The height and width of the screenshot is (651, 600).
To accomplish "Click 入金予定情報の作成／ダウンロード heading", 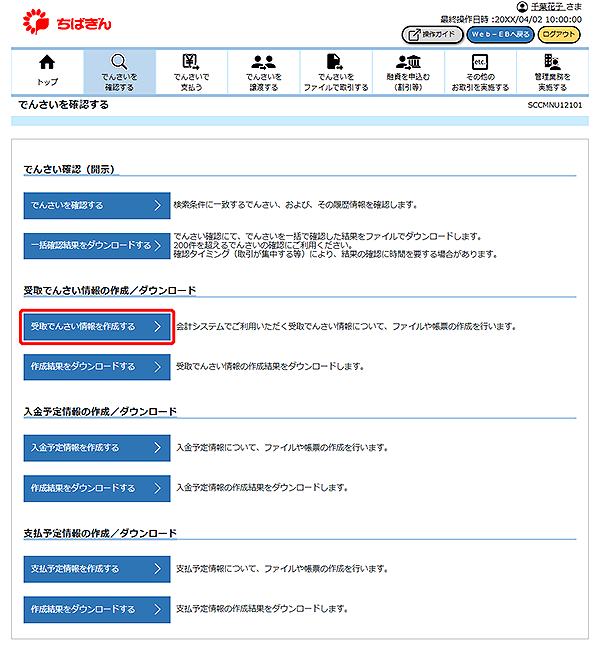I will pos(100,412).
